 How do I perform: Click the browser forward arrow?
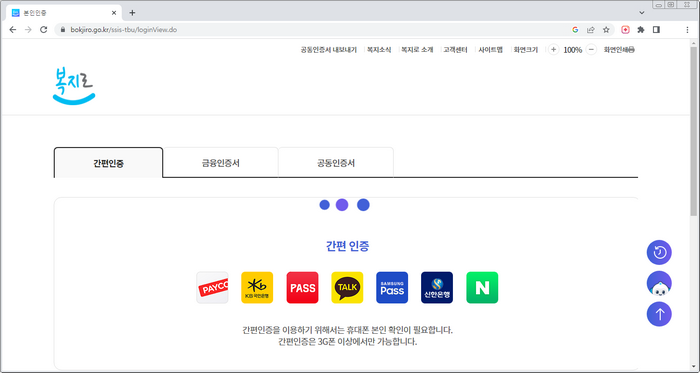coord(28,30)
